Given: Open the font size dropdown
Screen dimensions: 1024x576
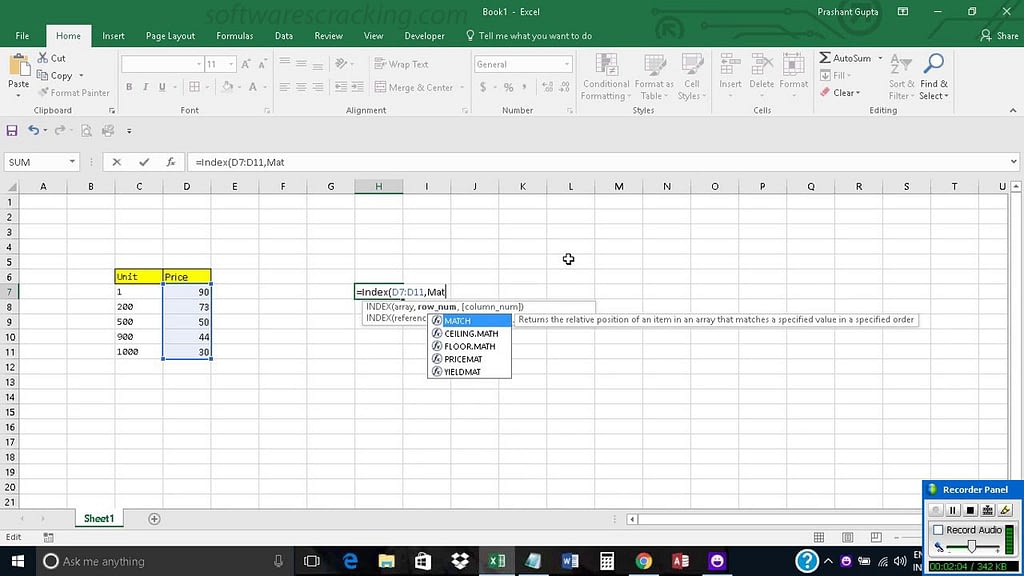Looking at the screenshot, I should coord(231,64).
